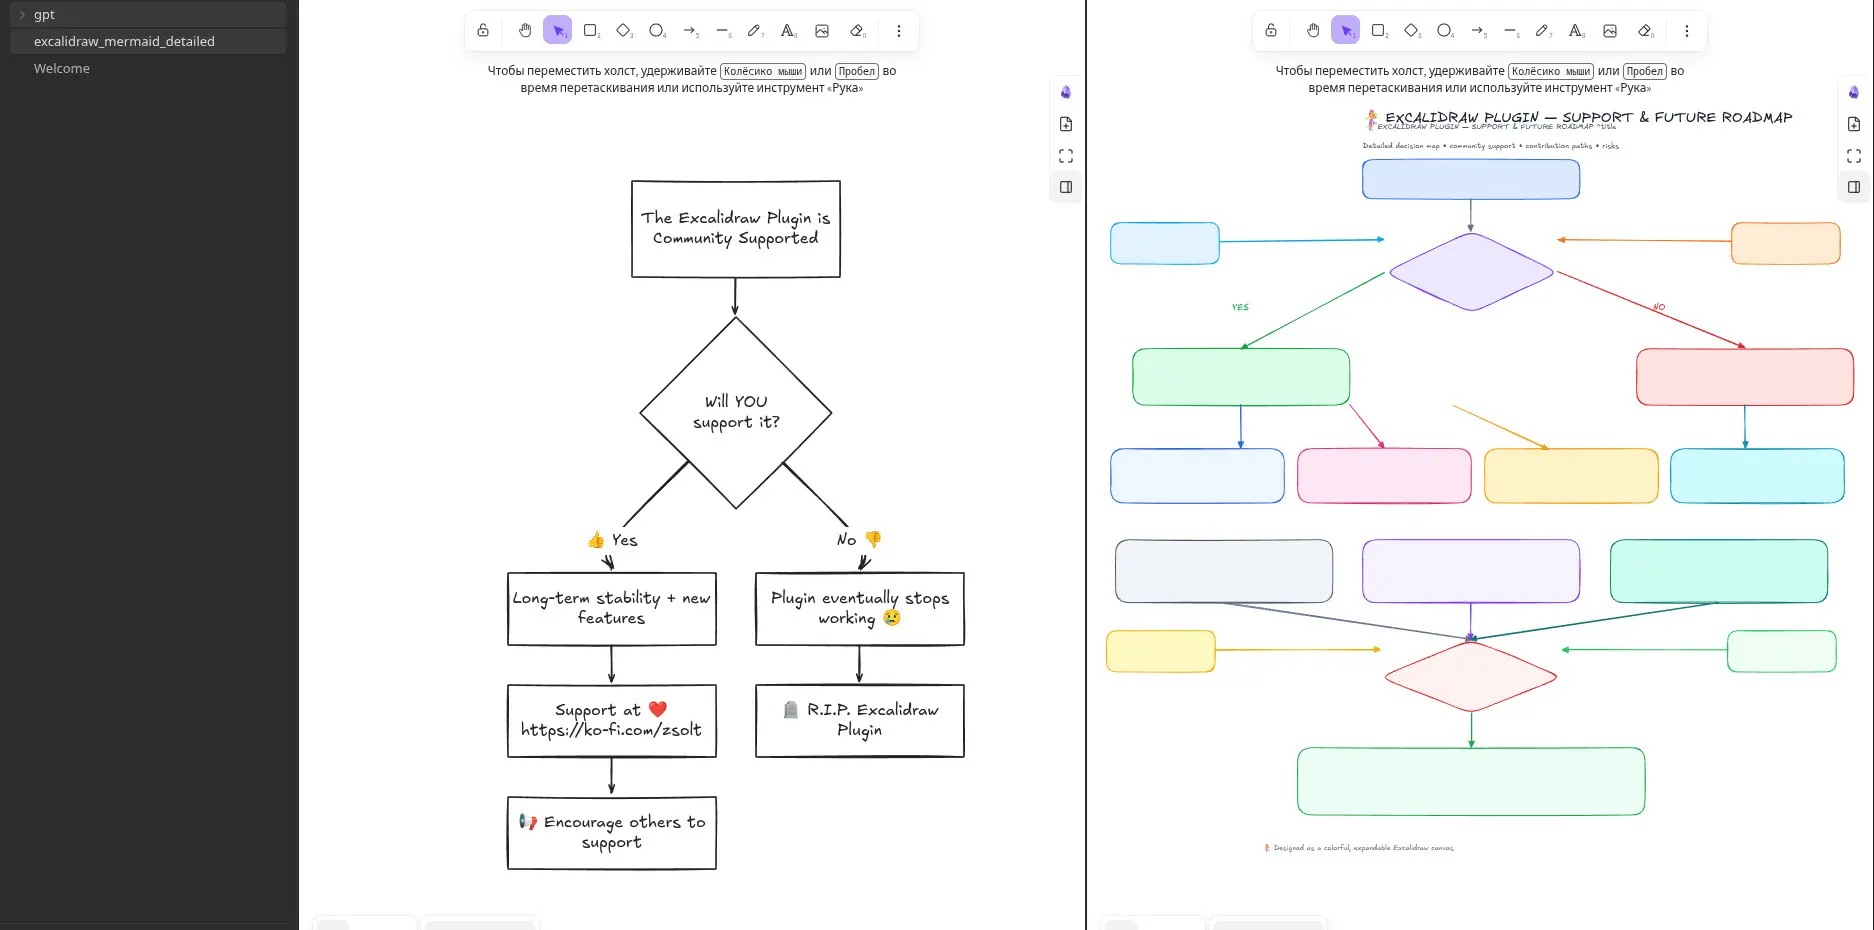
Task: Toggle sidebar panel for the colorful roadmap canvas
Action: click(x=1854, y=187)
